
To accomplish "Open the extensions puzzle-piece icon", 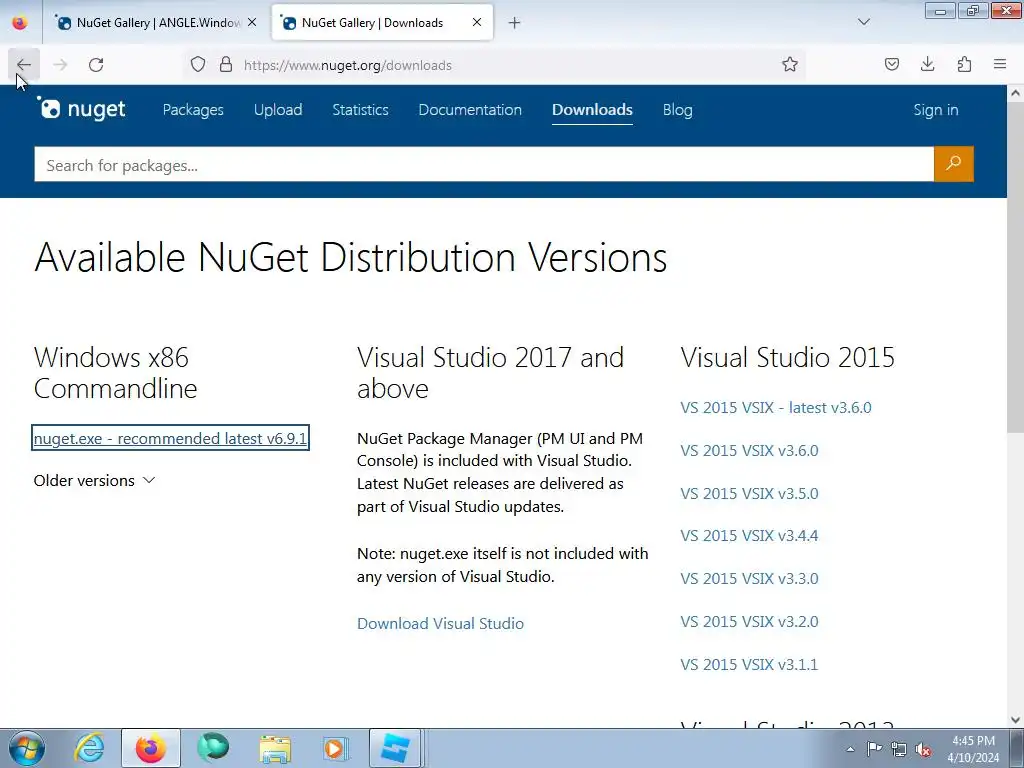I will pyautogui.click(x=964, y=65).
